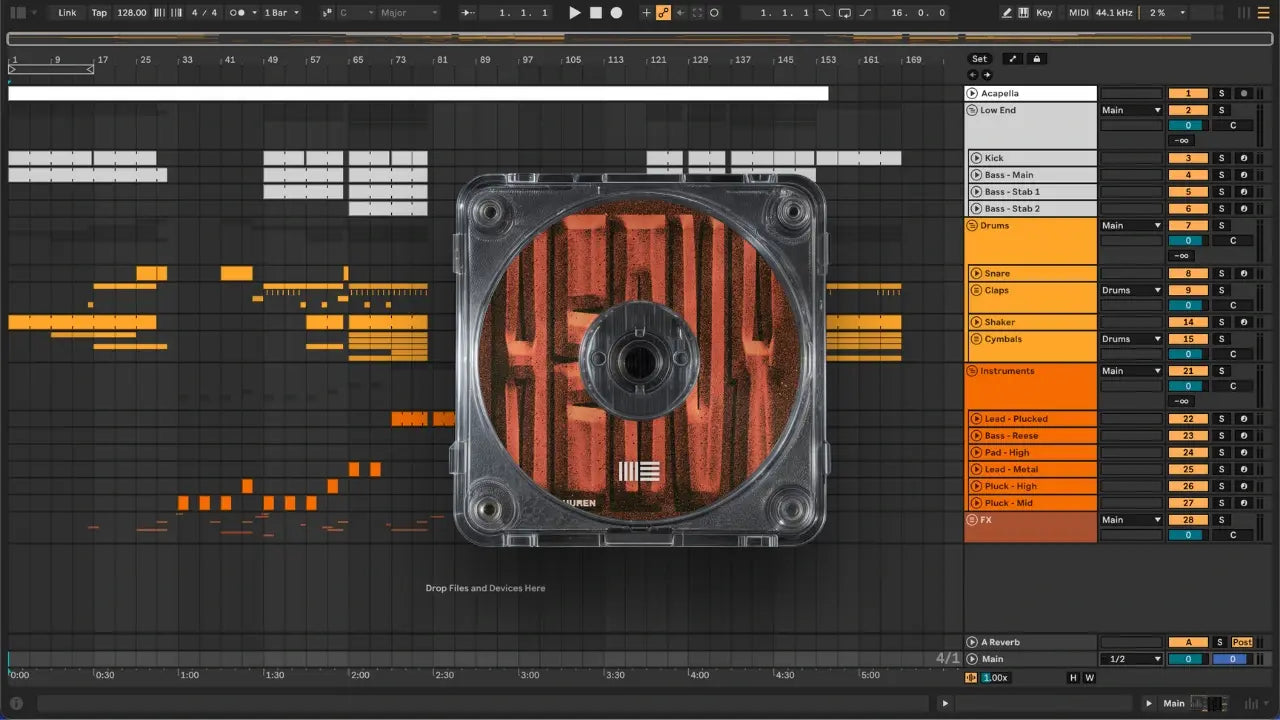Solo the Kick track
Screen dimensions: 1280x720
pyautogui.click(x=1220, y=158)
